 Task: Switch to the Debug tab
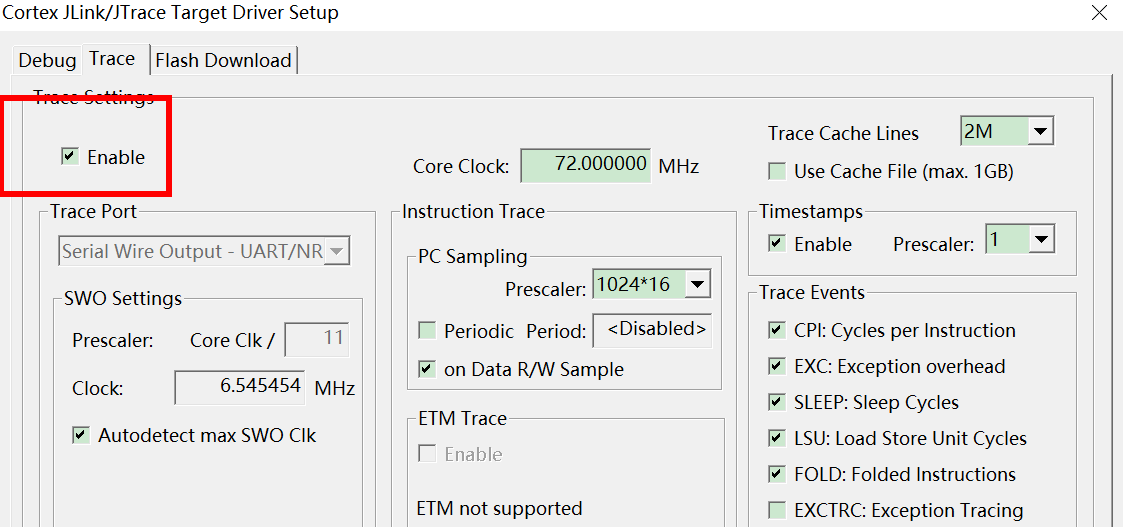[47, 60]
